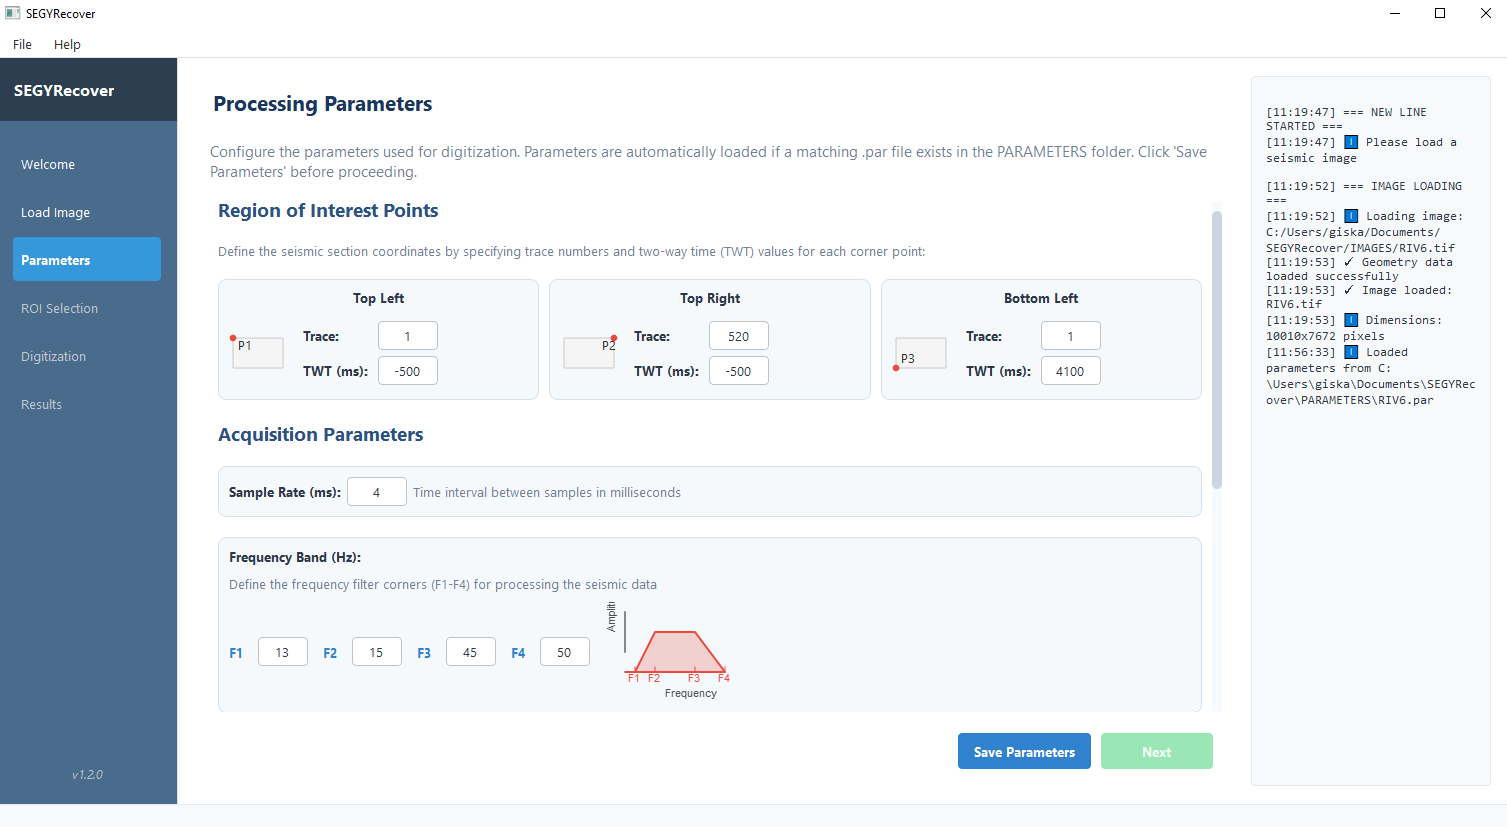Open the Results step
1507x827 pixels.
87,404
